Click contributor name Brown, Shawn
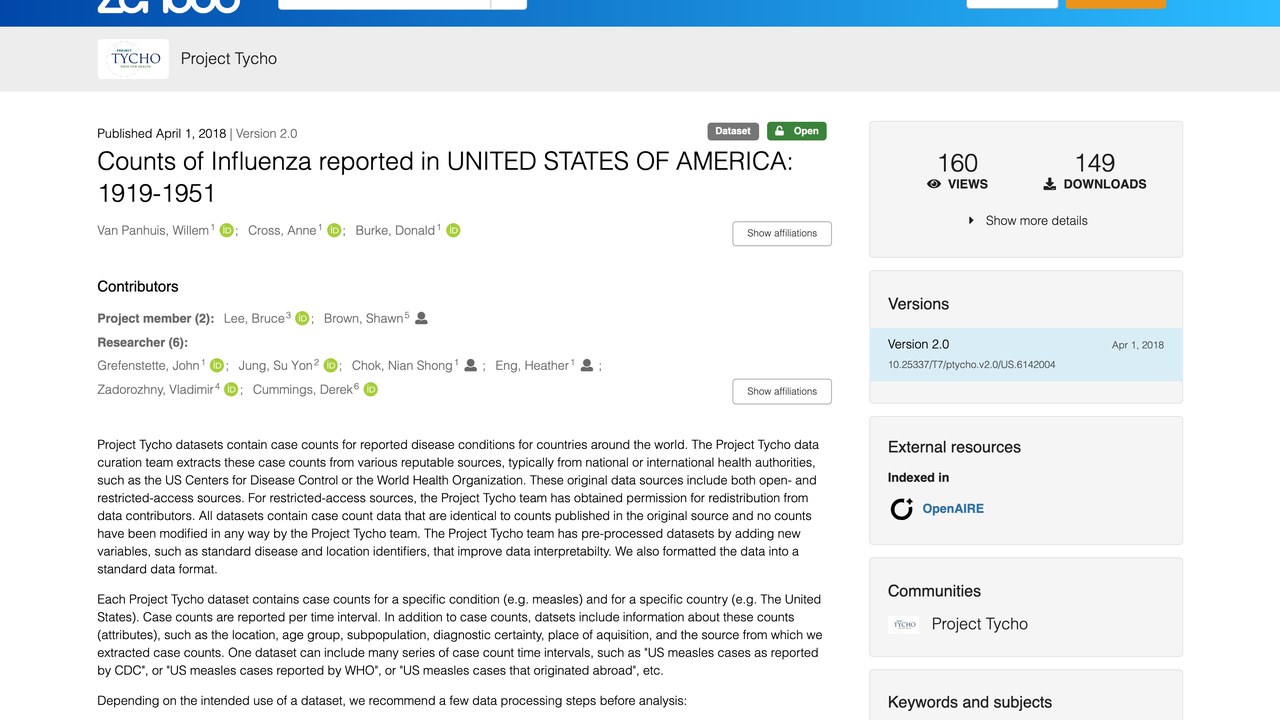This screenshot has height=720, width=1280. point(363,318)
